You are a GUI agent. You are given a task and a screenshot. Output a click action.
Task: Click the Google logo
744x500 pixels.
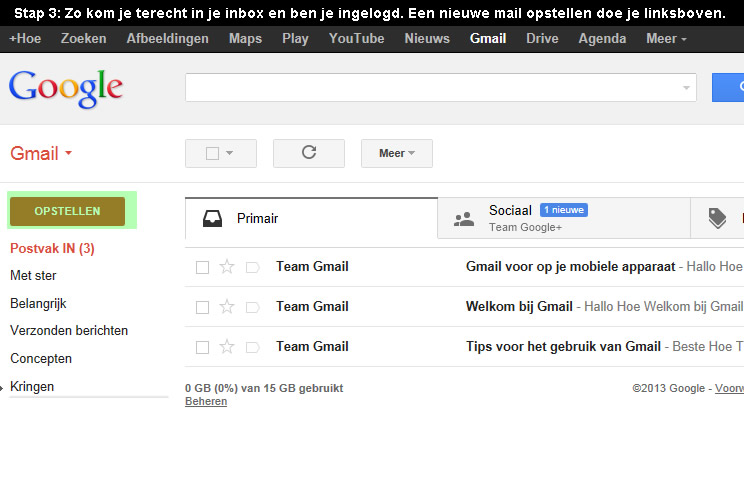[x=65, y=89]
